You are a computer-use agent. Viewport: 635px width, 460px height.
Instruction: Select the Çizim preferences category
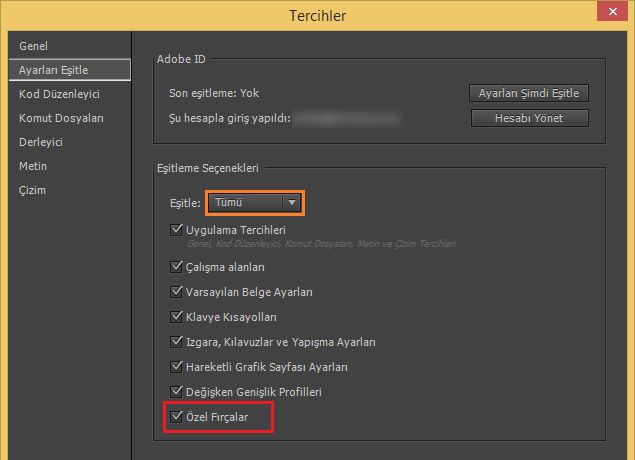point(32,190)
